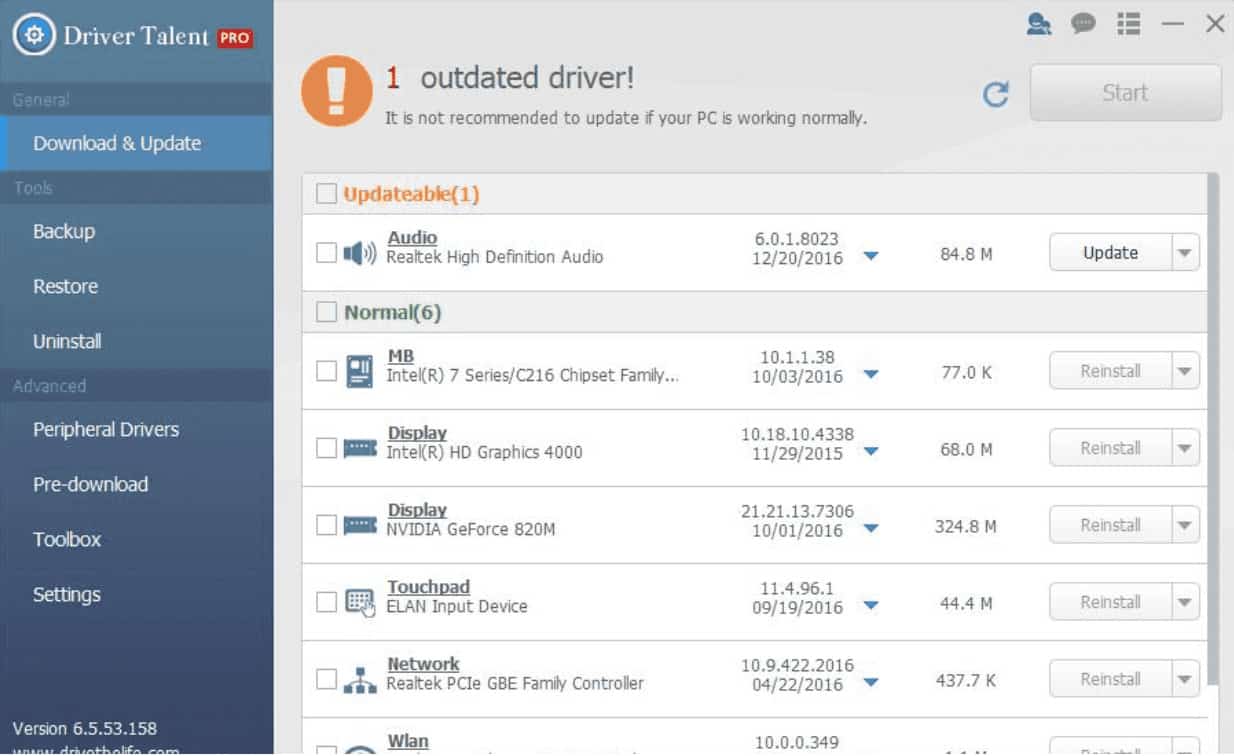
Task: Expand version dropdown for Intel HD Graphics 4000
Action: [x=870, y=451]
